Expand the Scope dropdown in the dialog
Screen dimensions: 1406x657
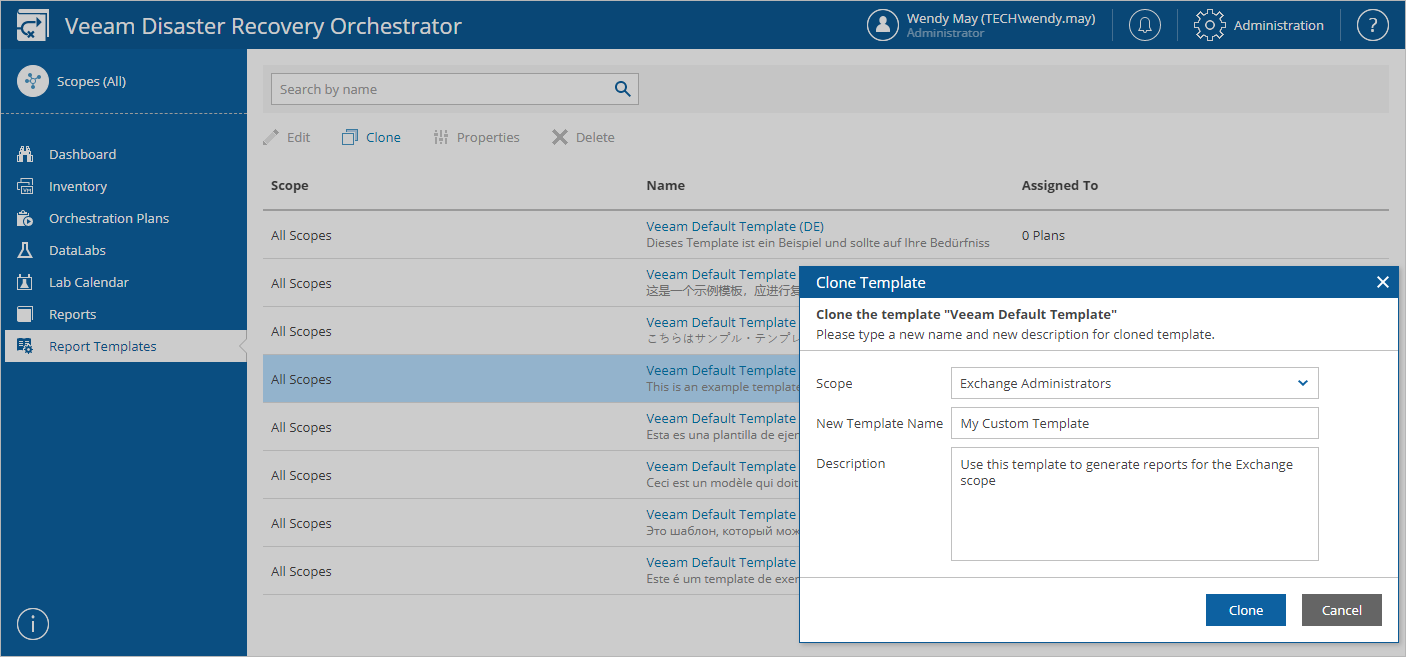(x=1302, y=383)
